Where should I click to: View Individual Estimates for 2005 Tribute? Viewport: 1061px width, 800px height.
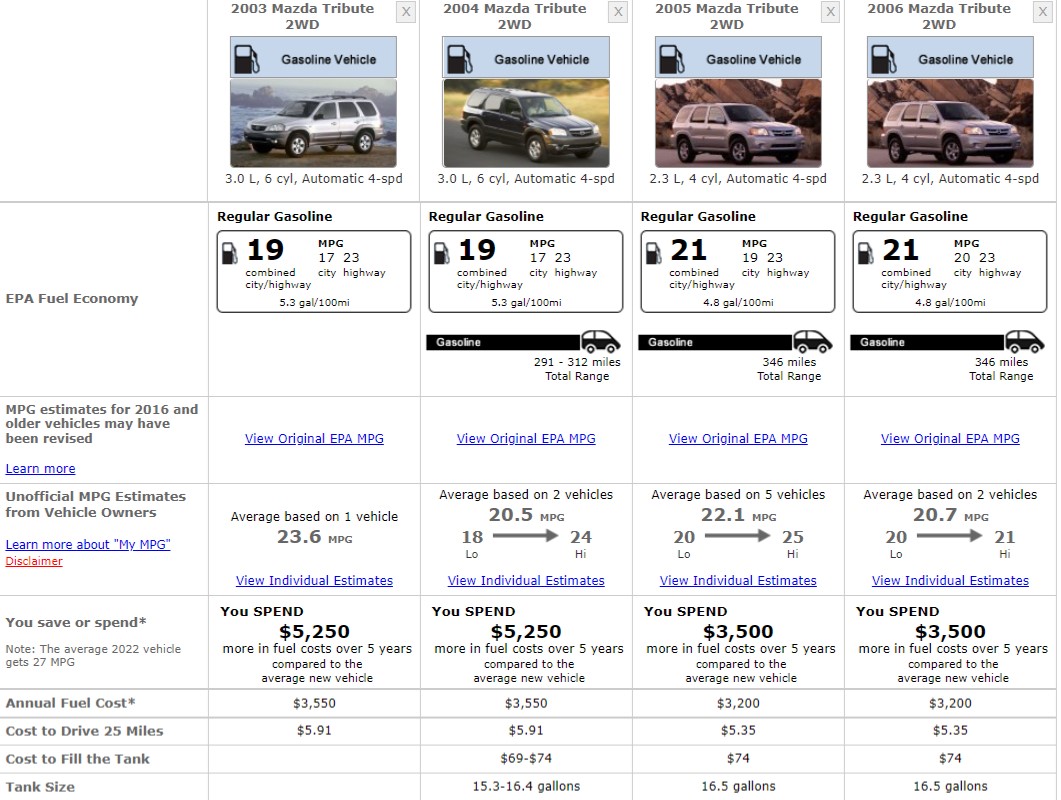(x=738, y=581)
